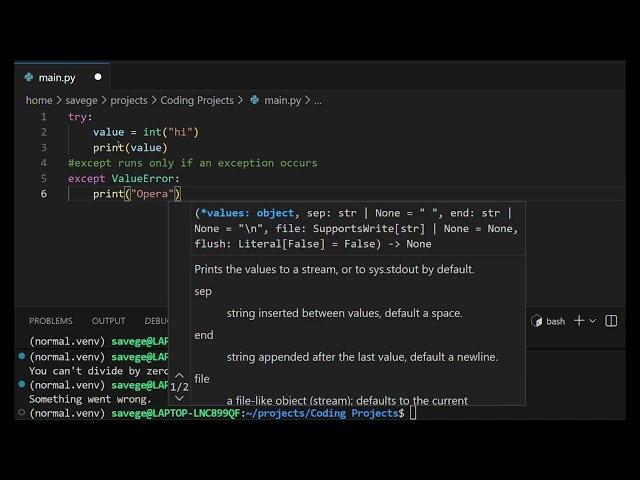Click the "Opera" string on line 6
Viewport: 640px width, 480px height.
pos(152,194)
